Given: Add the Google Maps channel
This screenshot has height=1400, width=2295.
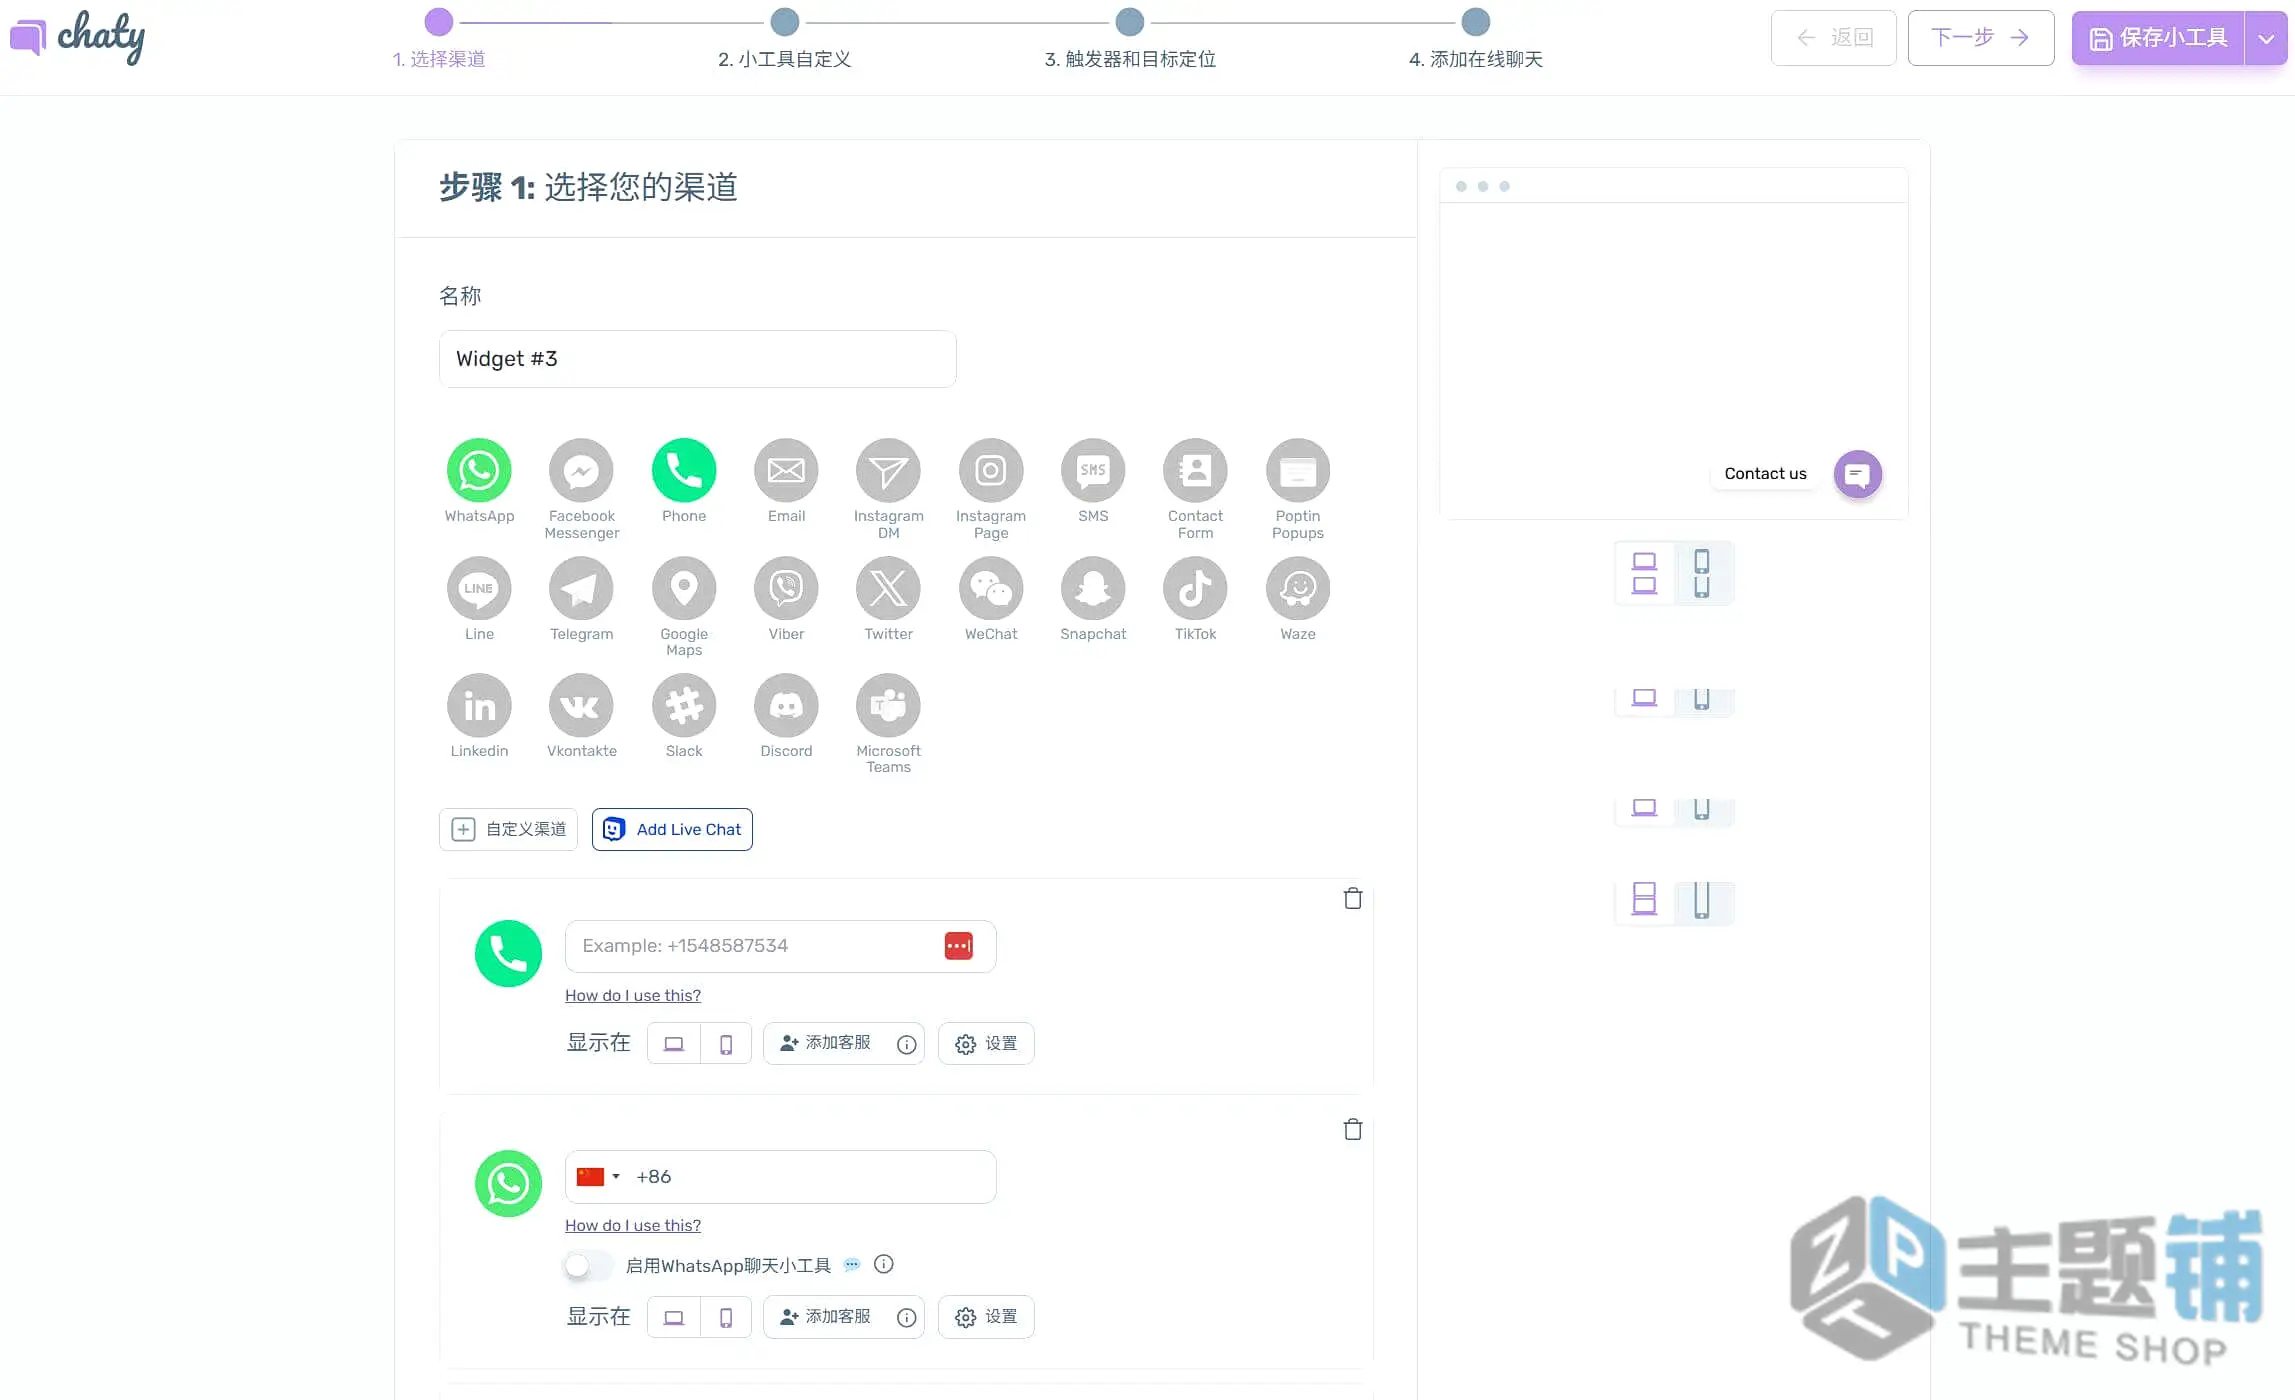Looking at the screenshot, I should [684, 588].
